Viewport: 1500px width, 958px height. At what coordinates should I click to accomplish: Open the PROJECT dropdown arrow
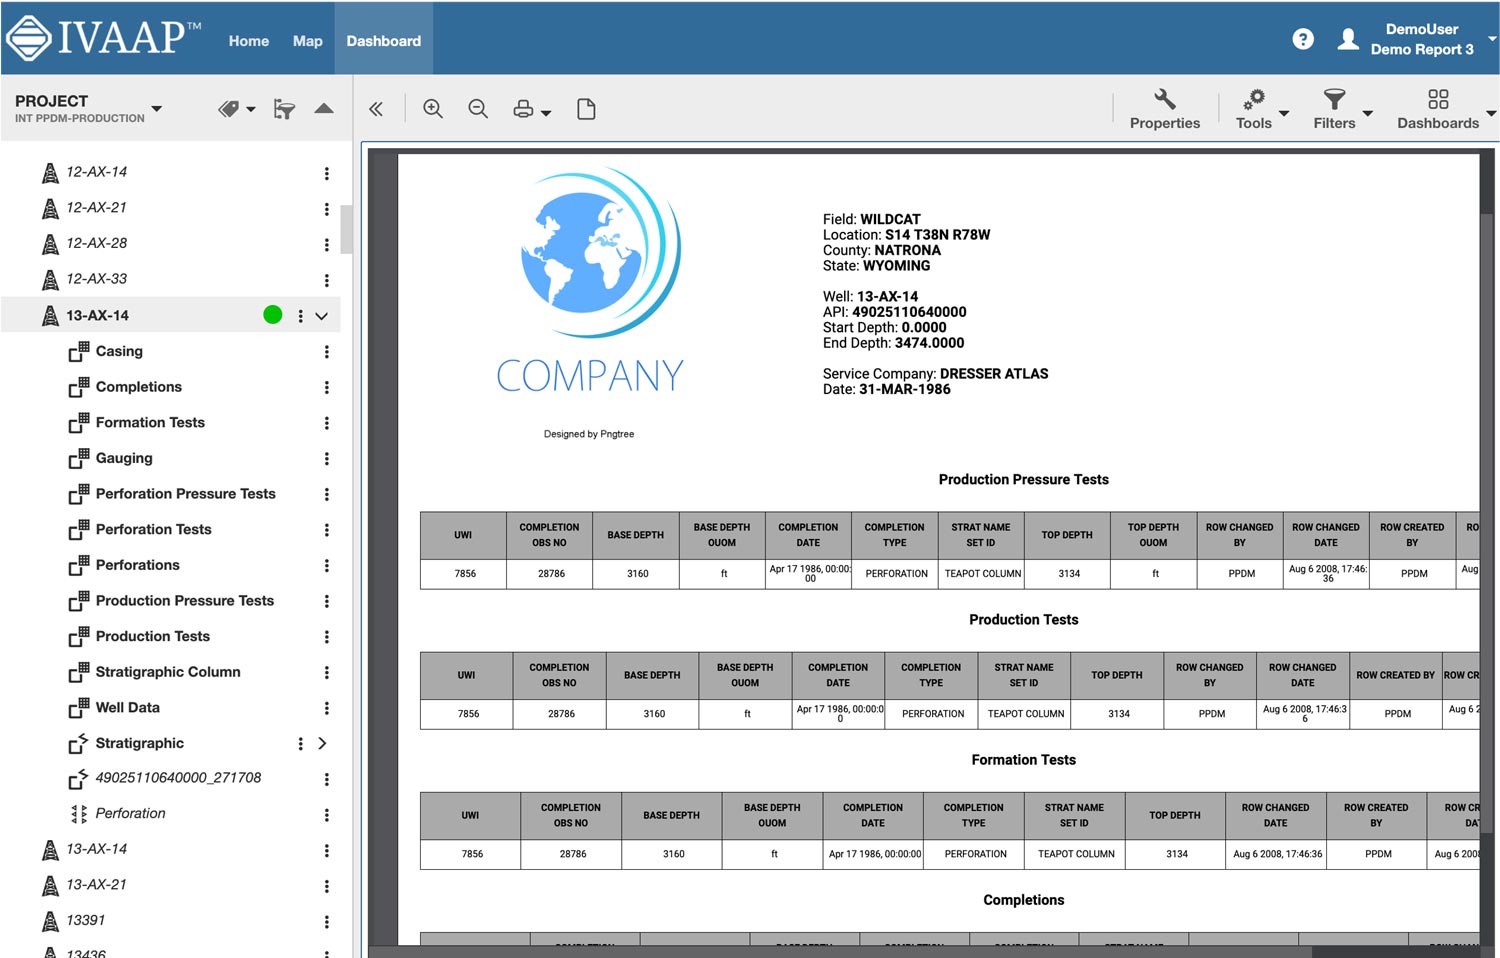pyautogui.click(x=157, y=108)
